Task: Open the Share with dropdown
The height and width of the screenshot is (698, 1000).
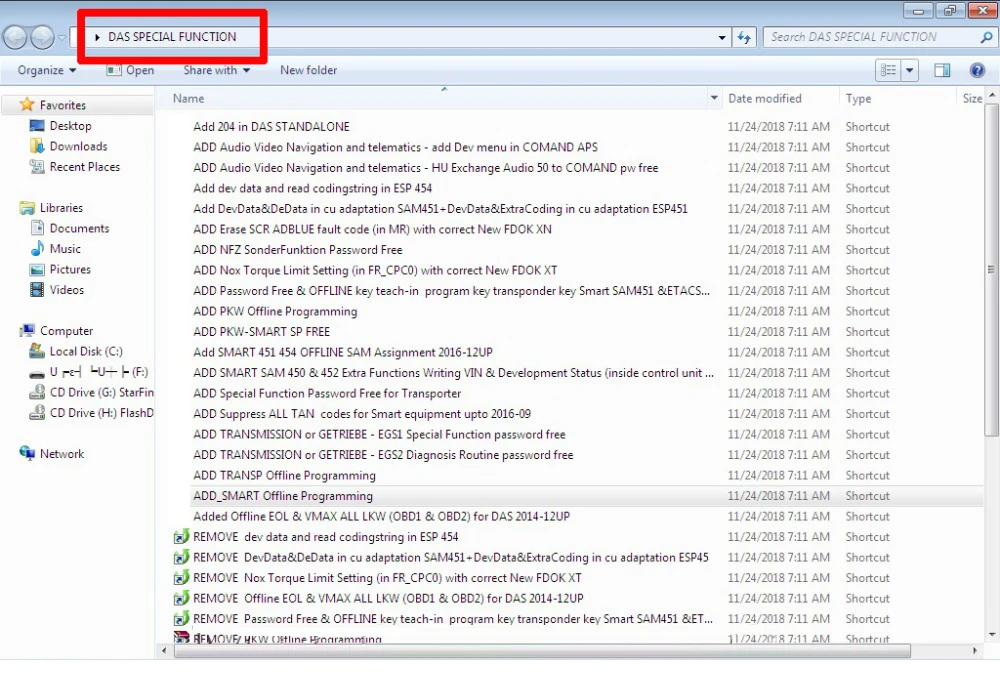Action: tap(216, 70)
